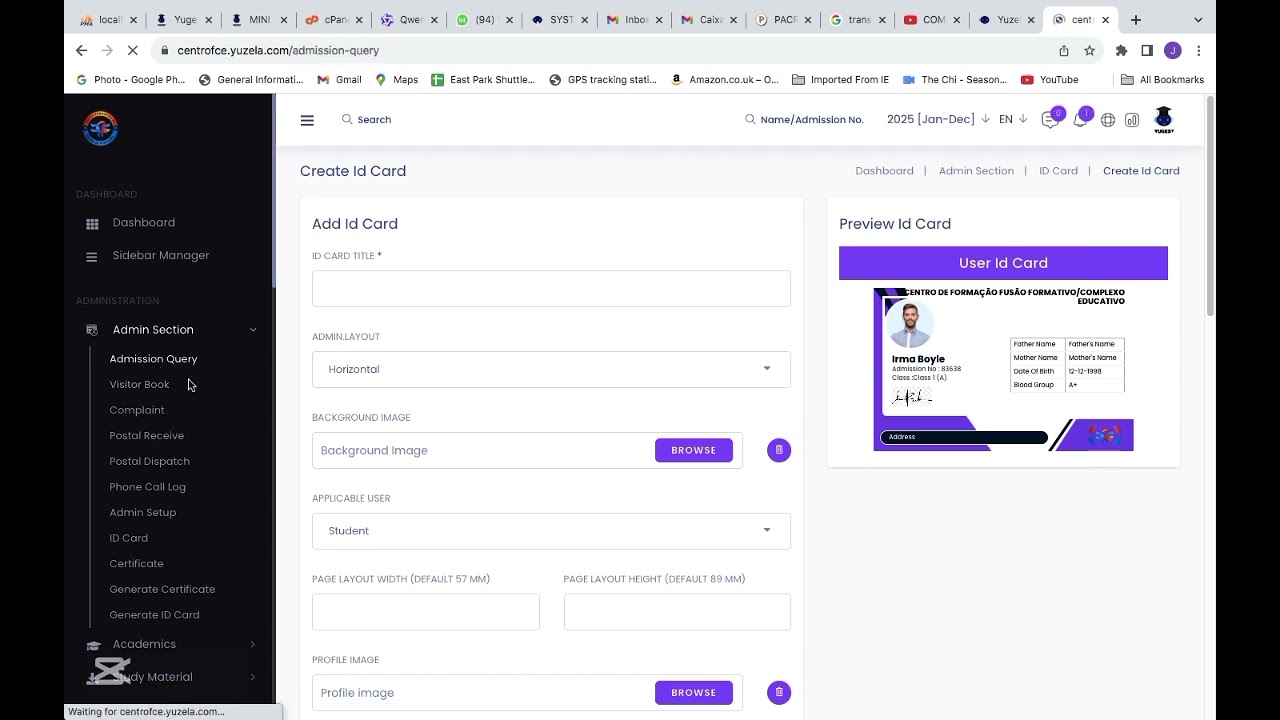Switch to the cPanel browser tab
This screenshot has height=720, width=1280.
click(x=336, y=20)
